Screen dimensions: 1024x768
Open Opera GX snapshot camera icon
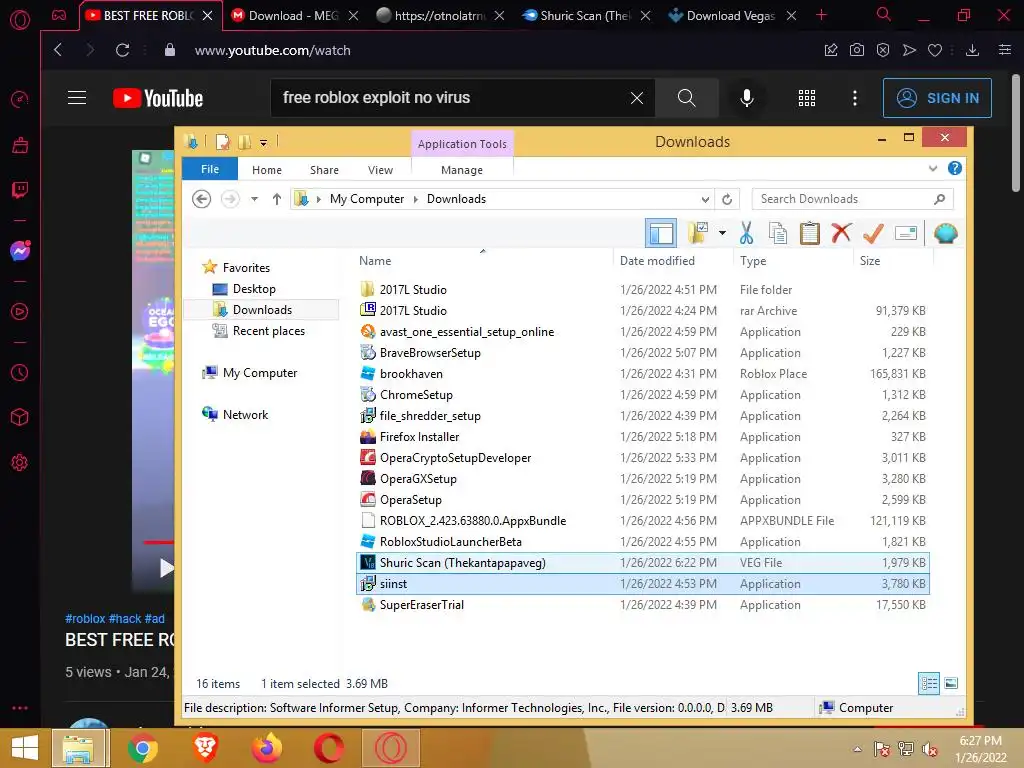[857, 50]
